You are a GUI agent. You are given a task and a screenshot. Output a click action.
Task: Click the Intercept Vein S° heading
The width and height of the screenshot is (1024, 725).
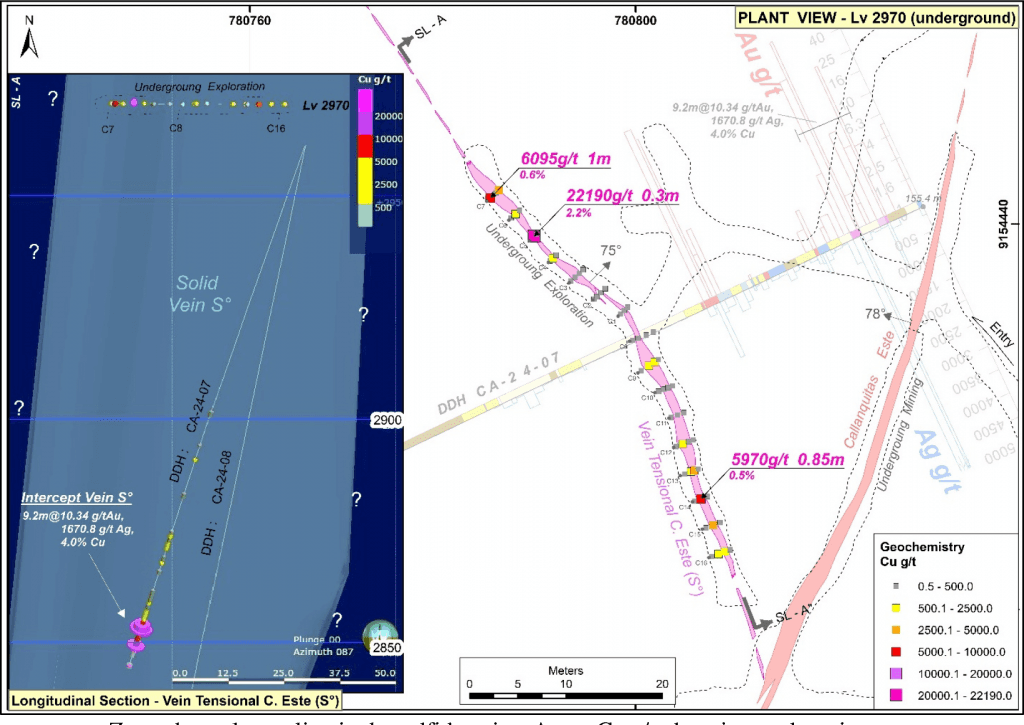tap(76, 497)
